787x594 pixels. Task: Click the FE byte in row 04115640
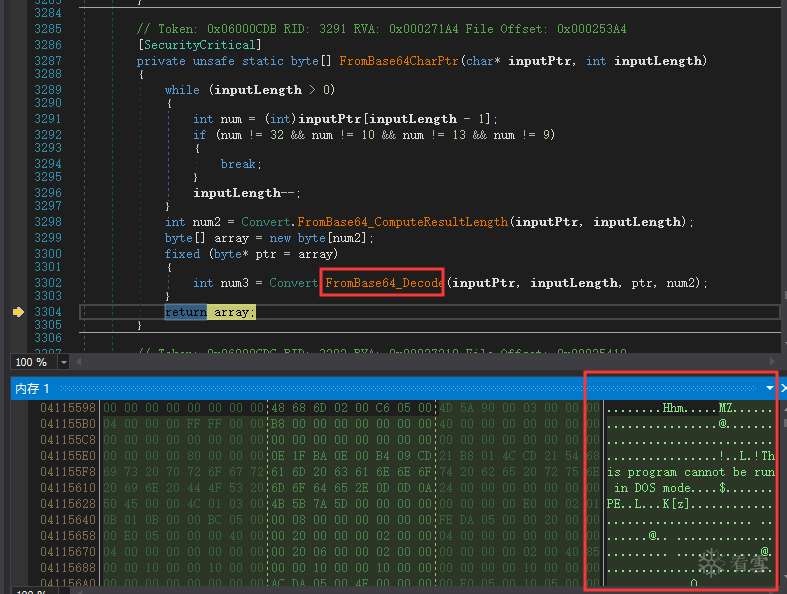[446, 520]
